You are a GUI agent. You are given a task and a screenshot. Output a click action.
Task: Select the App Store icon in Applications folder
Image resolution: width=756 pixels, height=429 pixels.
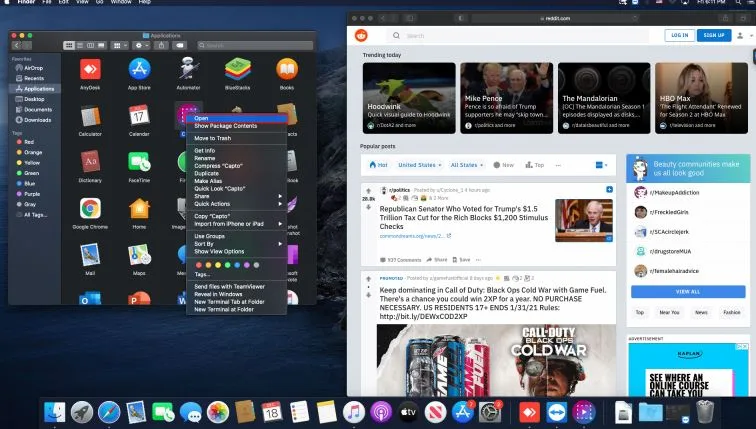coord(139,69)
